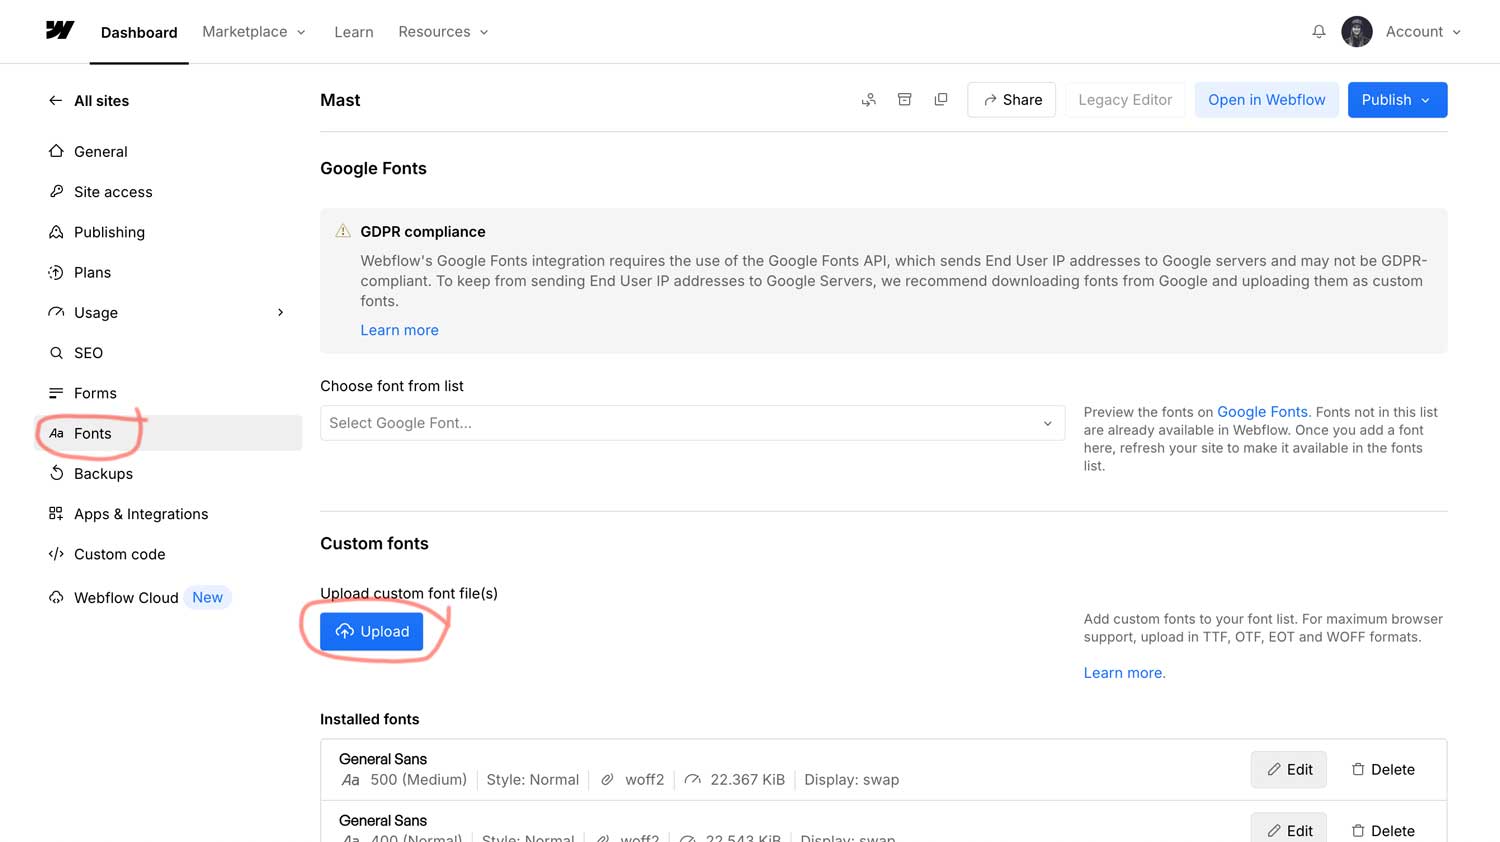Click the Apps & Integrations grid icon
The width and height of the screenshot is (1500, 842).
(56, 514)
